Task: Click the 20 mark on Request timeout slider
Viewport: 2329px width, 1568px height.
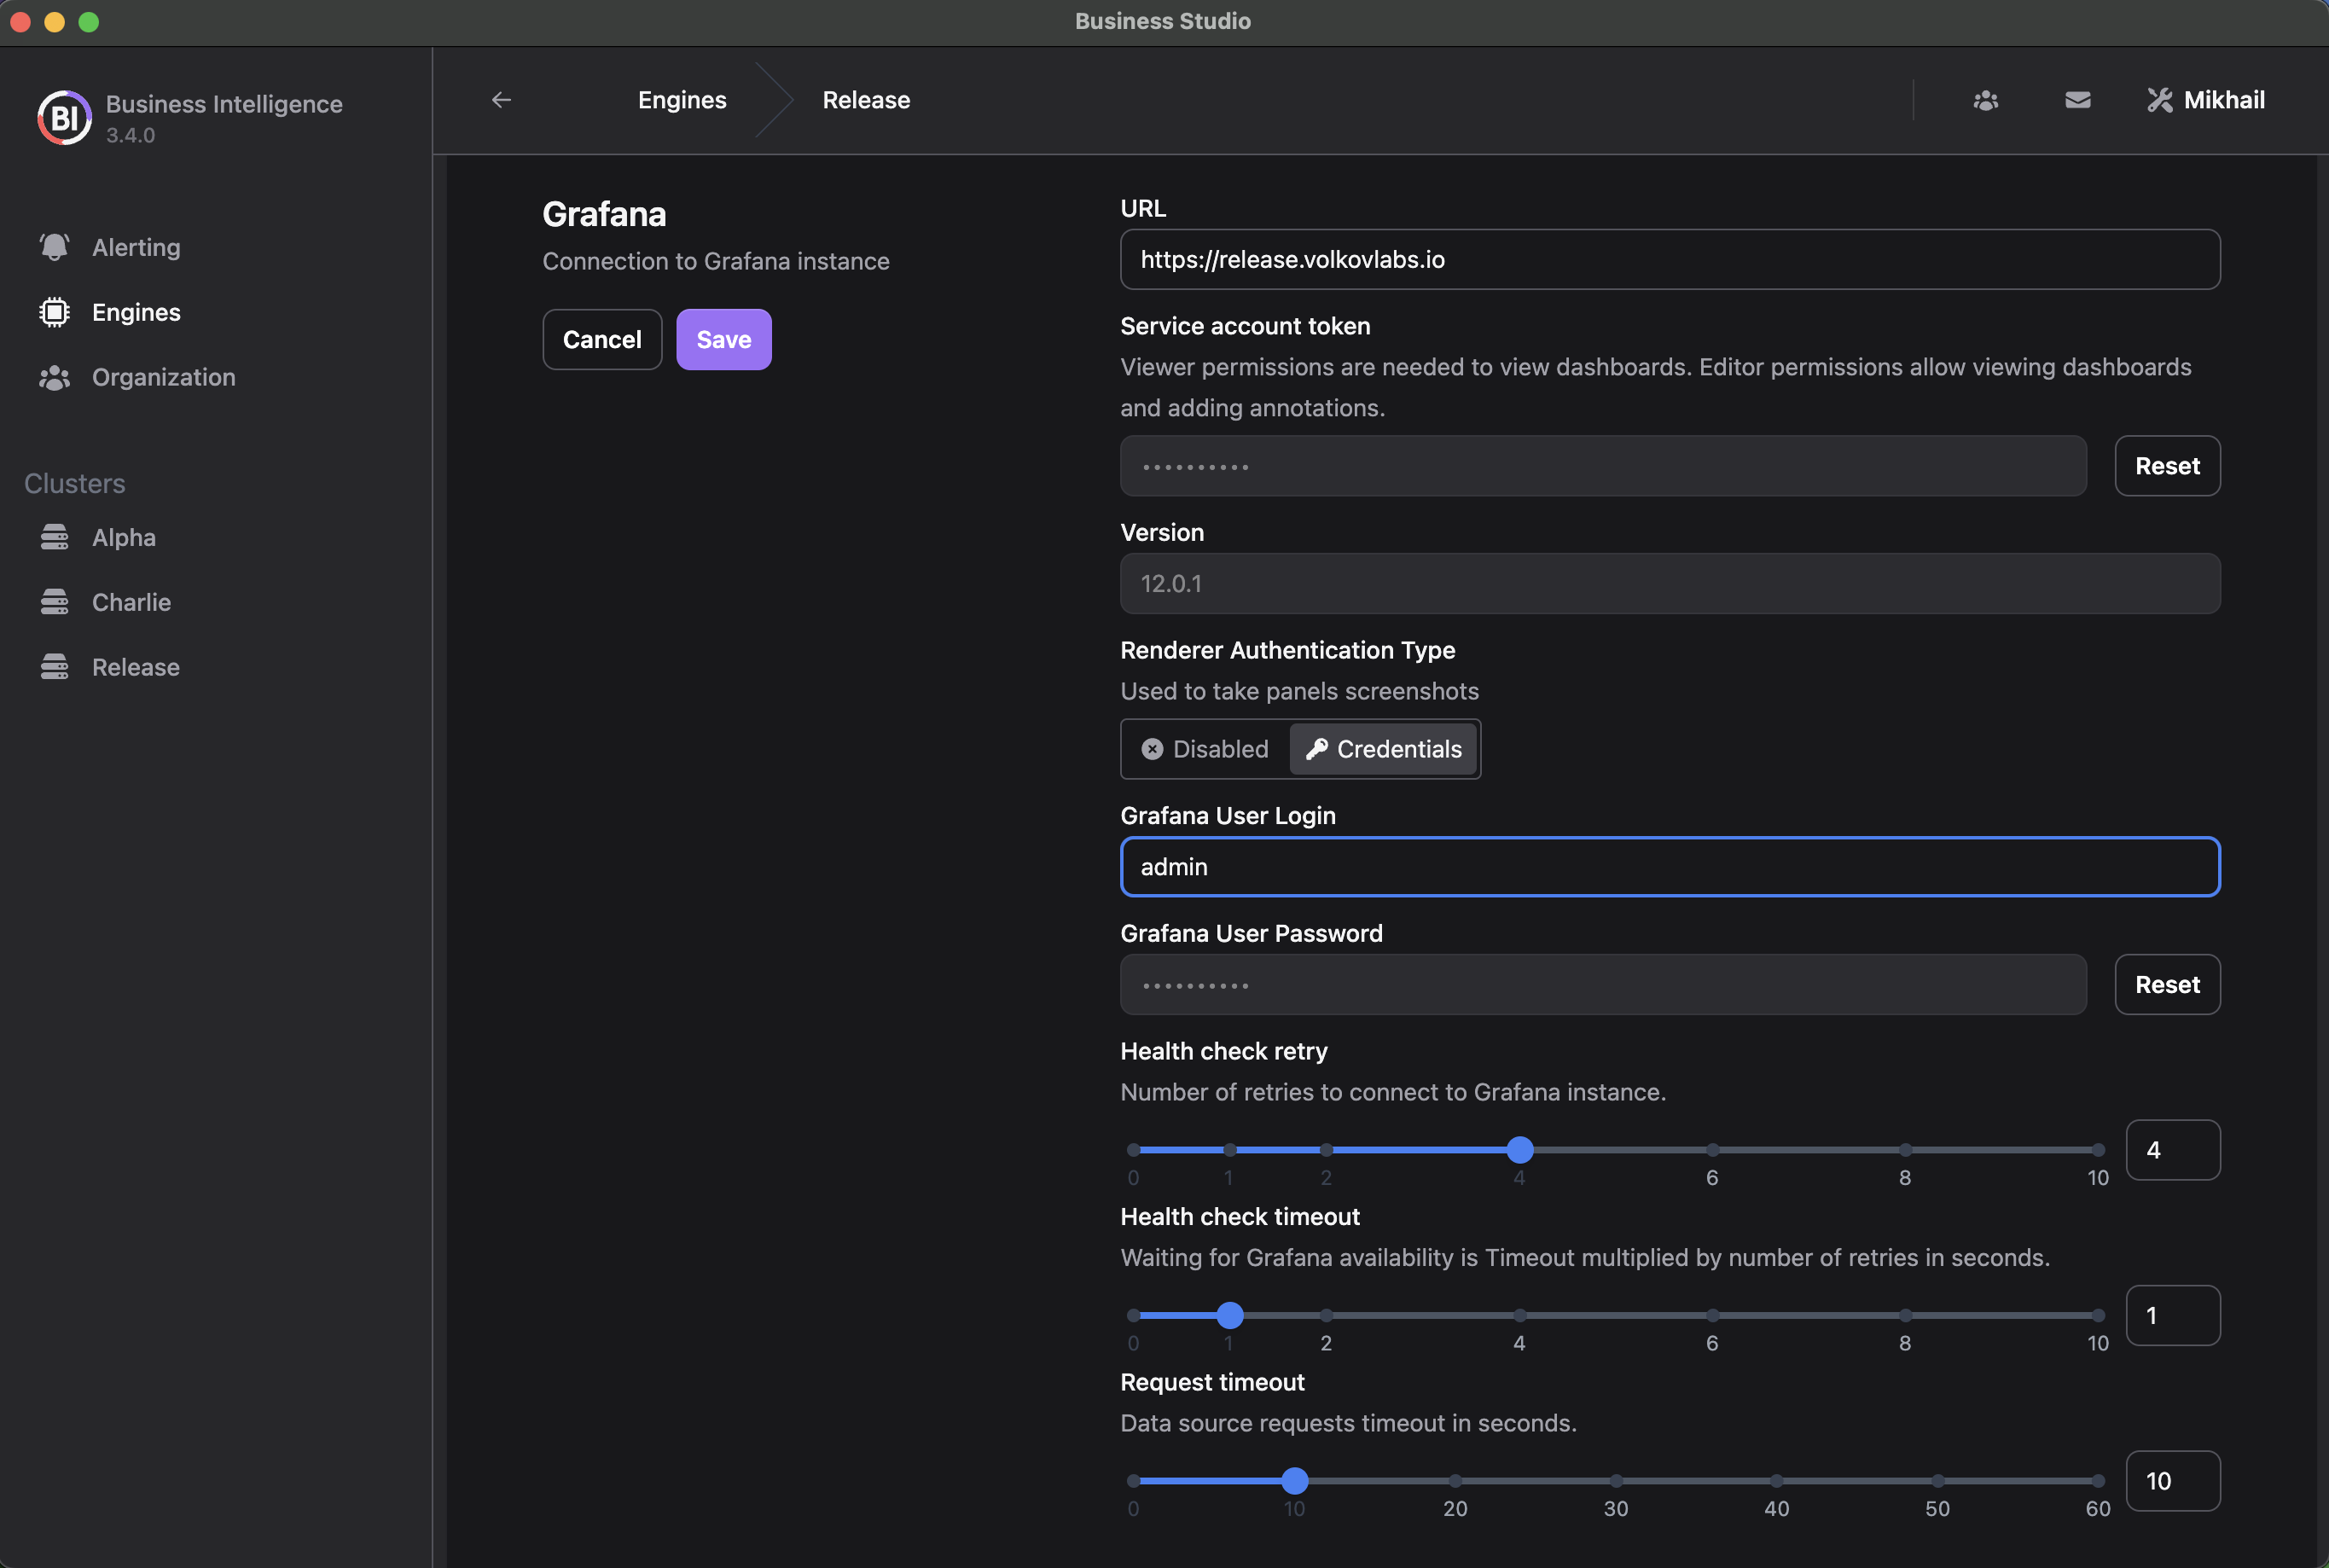Action: click(x=1455, y=1509)
